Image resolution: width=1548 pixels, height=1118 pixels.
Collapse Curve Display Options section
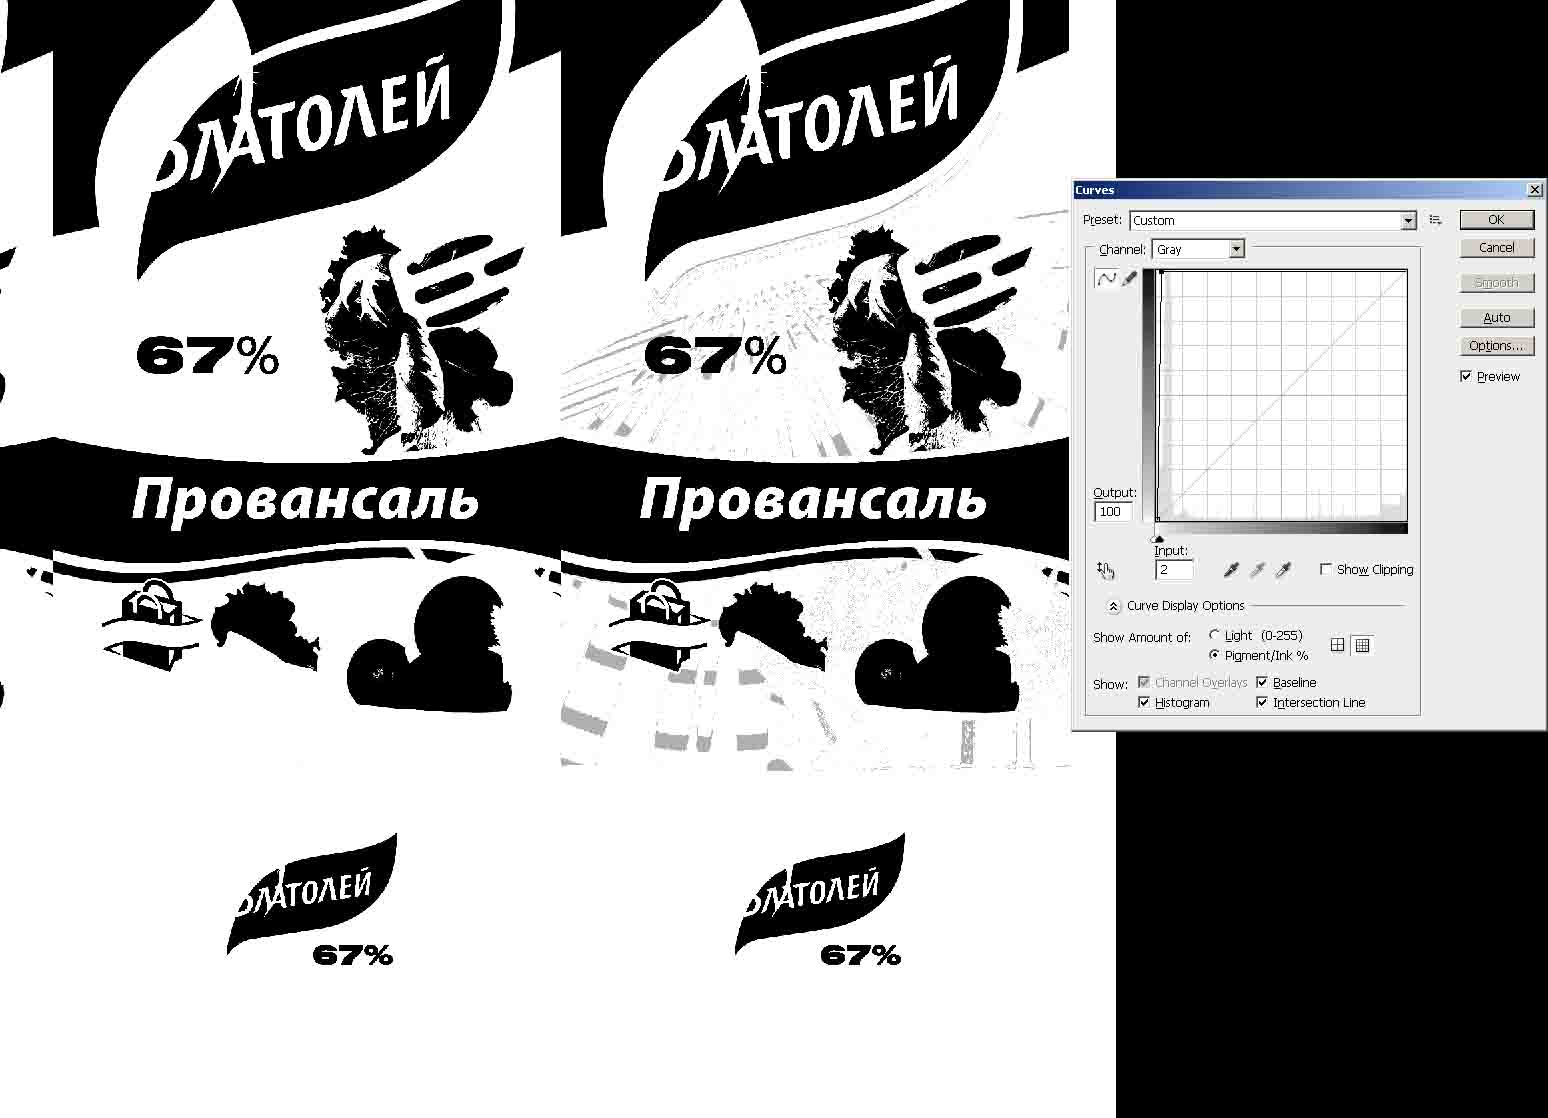1114,606
